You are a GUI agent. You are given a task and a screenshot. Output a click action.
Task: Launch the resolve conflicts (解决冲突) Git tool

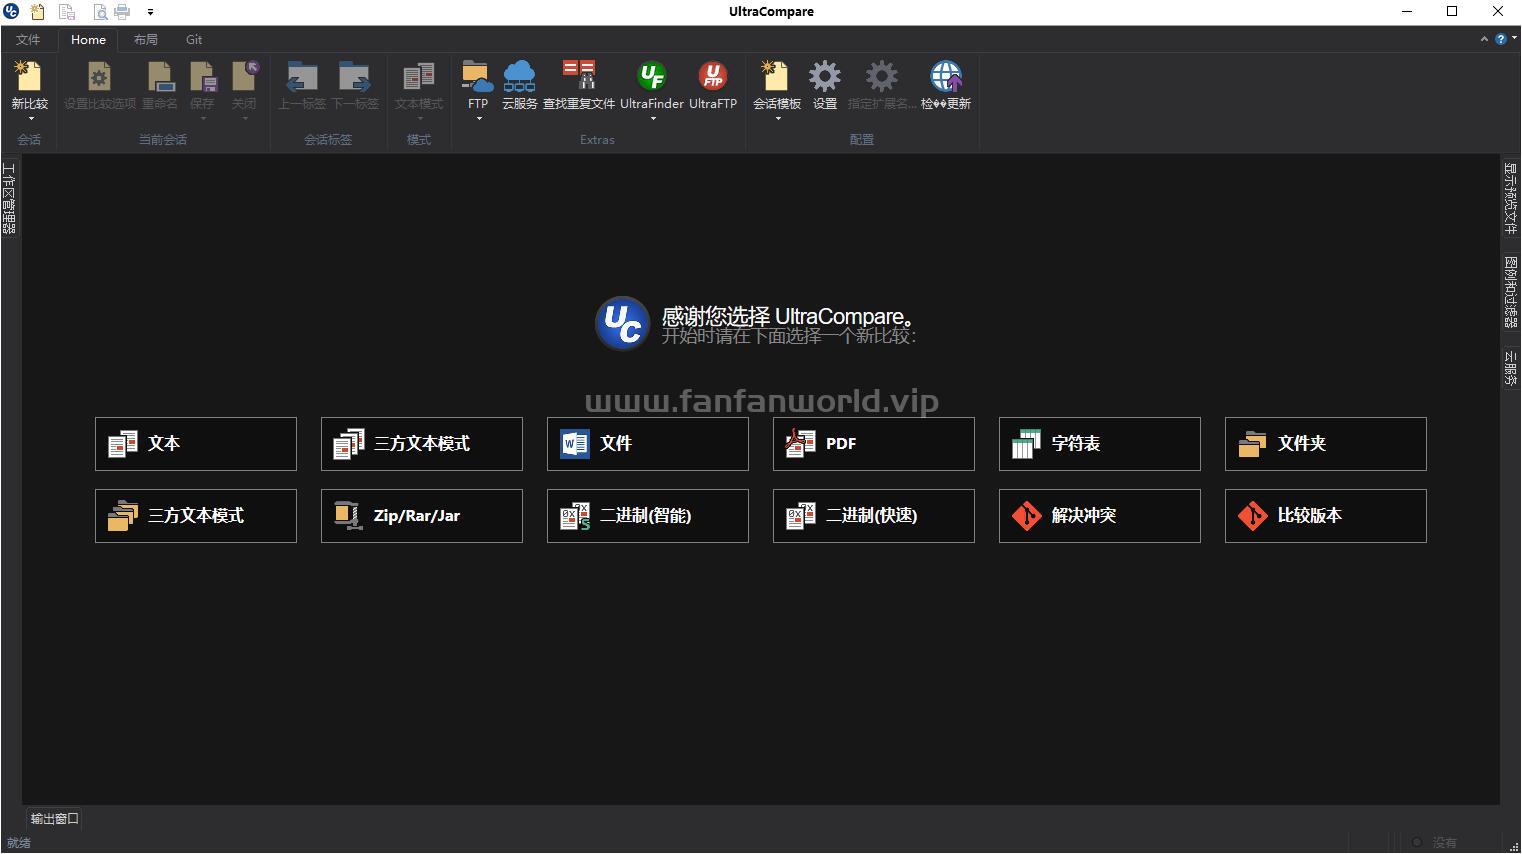[x=1099, y=516]
